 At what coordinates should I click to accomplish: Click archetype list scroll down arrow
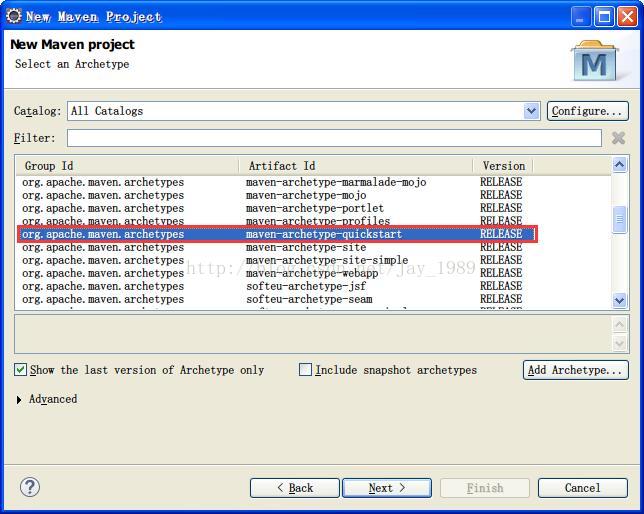coord(619,301)
